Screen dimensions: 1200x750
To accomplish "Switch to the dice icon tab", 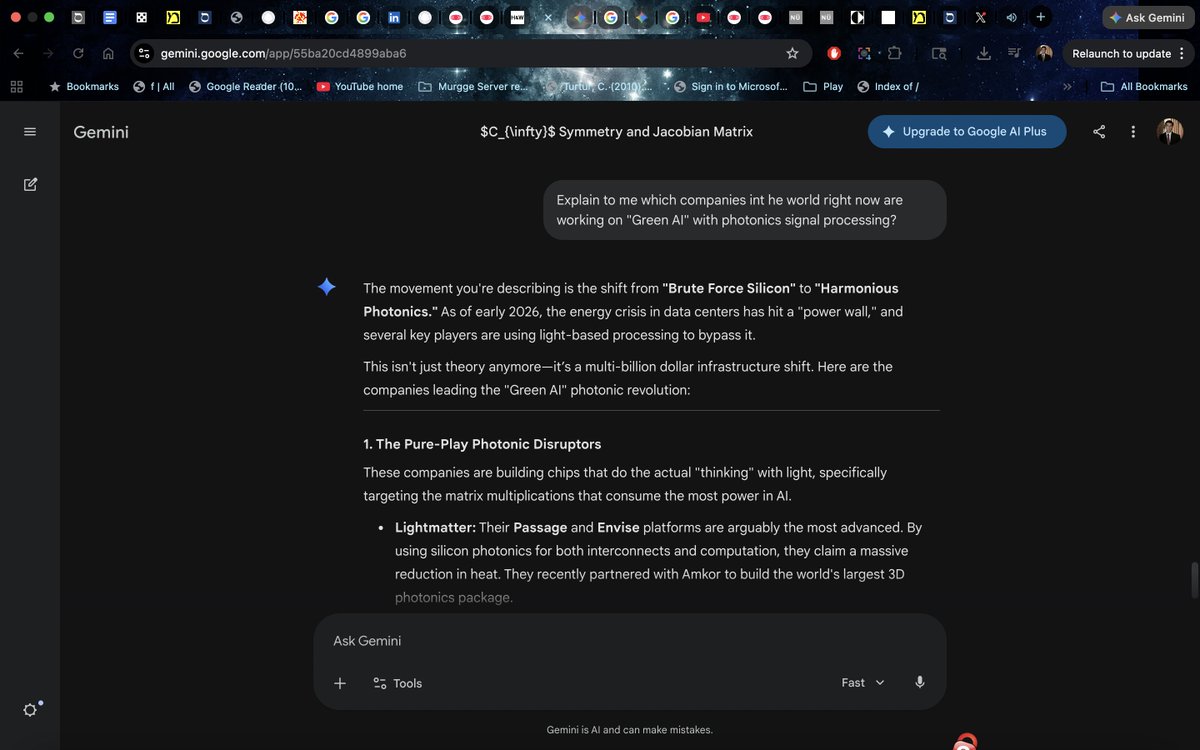I will (141, 18).
